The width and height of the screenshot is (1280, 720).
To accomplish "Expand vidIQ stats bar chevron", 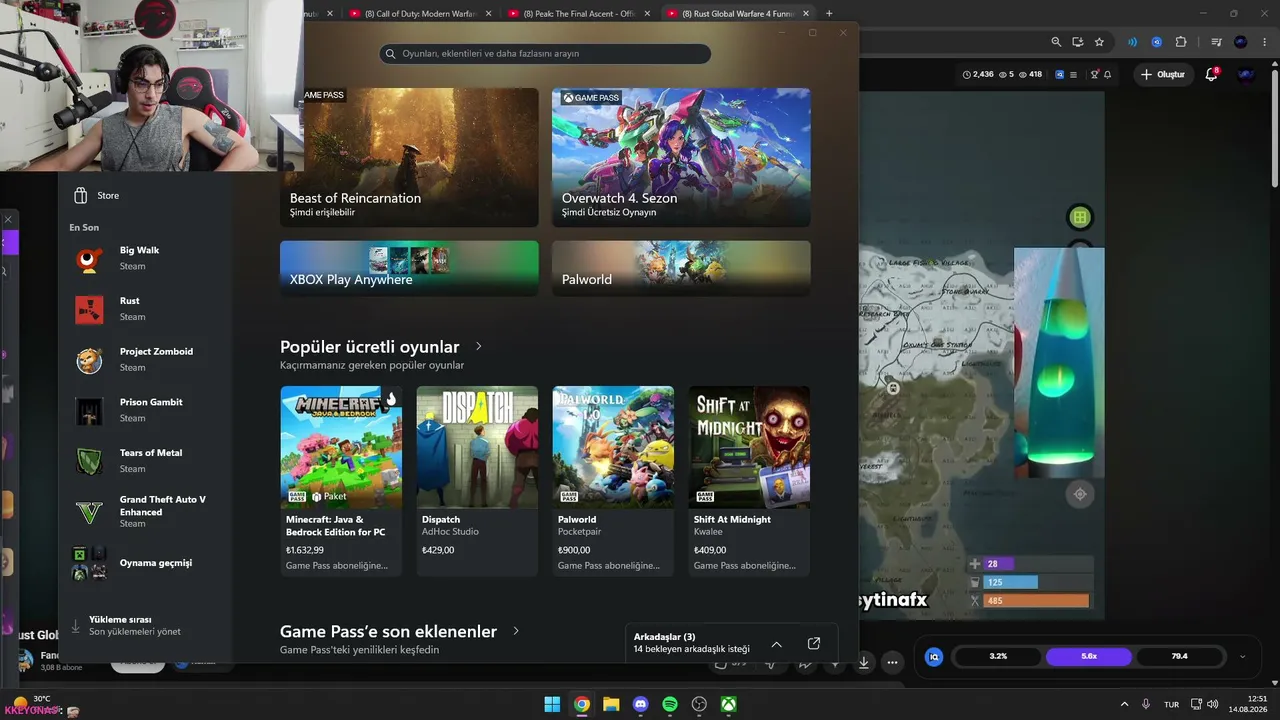I will (1242, 657).
